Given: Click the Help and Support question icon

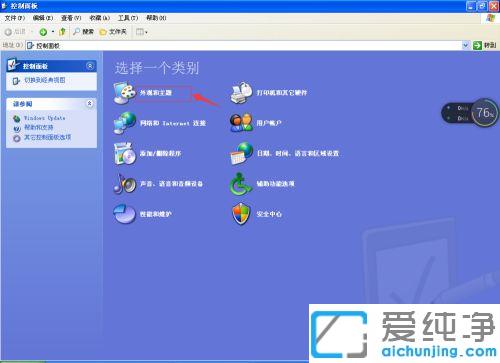Looking at the screenshot, I should [17, 128].
